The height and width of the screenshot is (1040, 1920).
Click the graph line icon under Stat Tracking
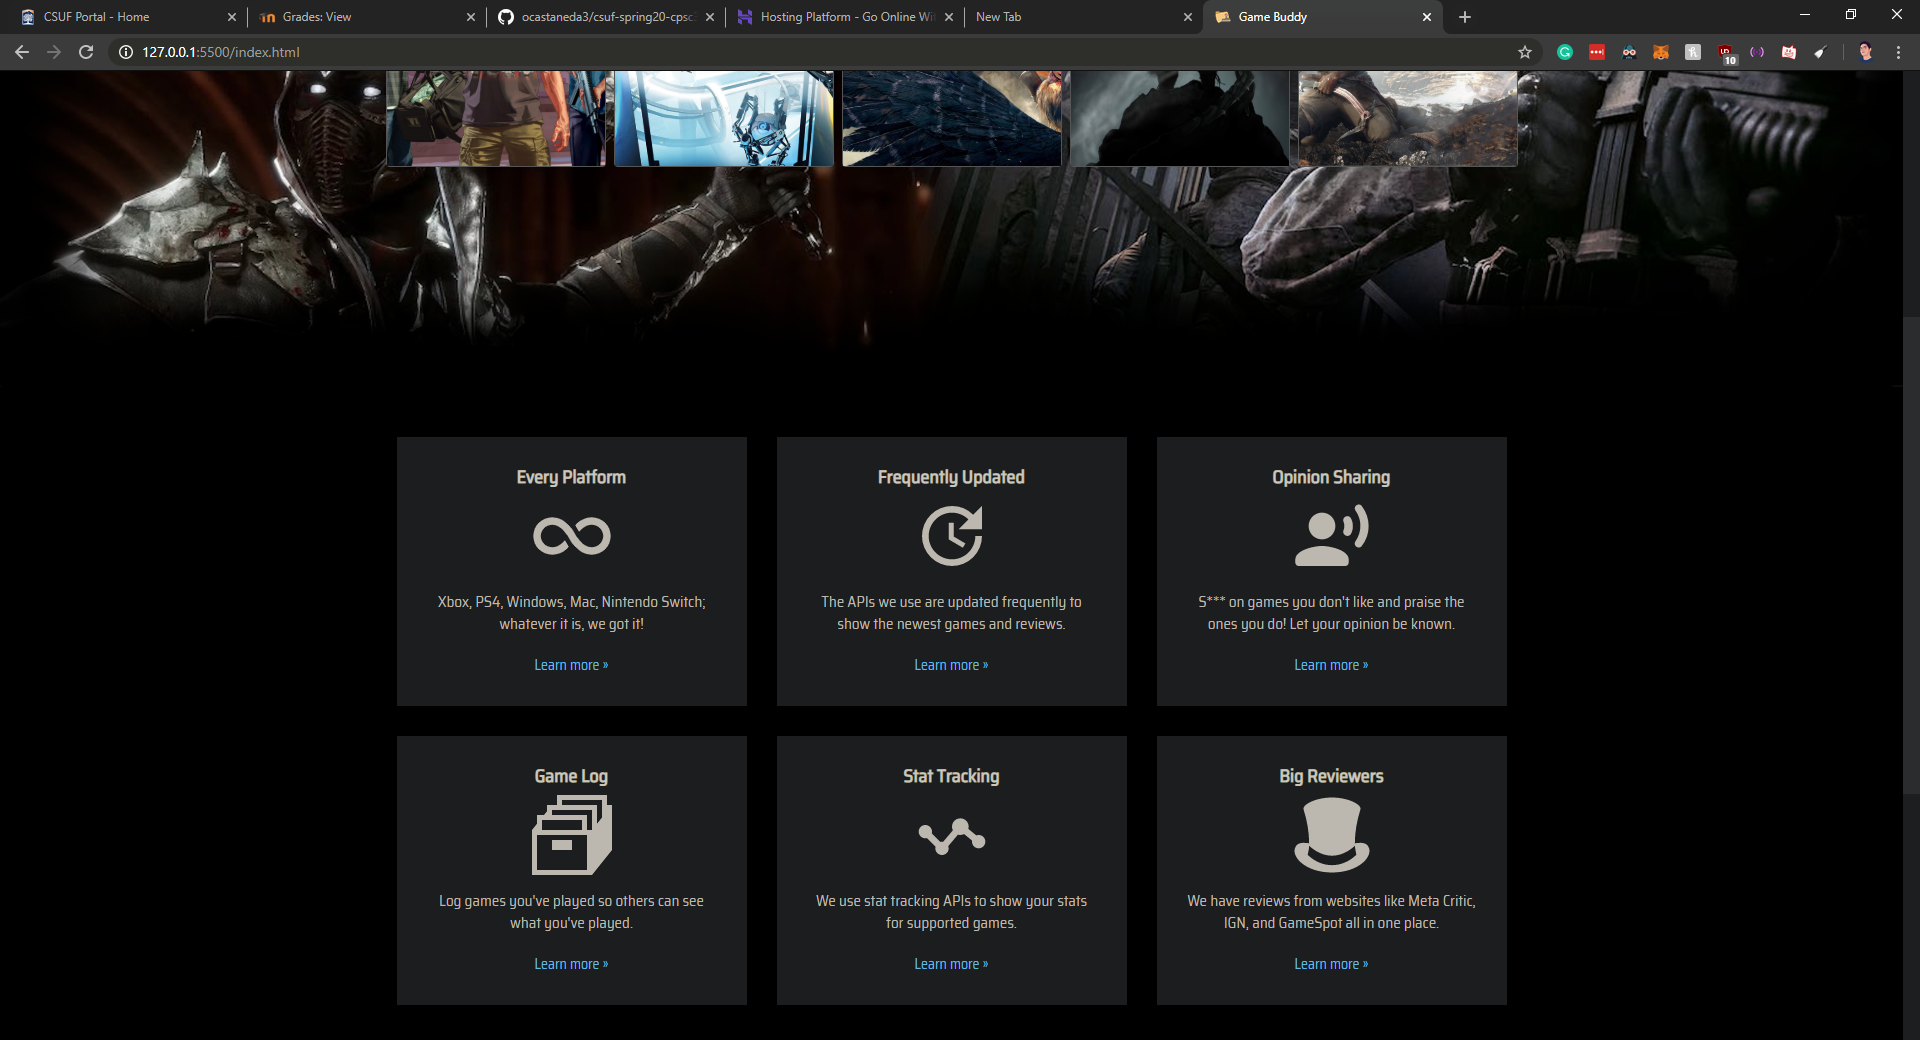coord(951,836)
